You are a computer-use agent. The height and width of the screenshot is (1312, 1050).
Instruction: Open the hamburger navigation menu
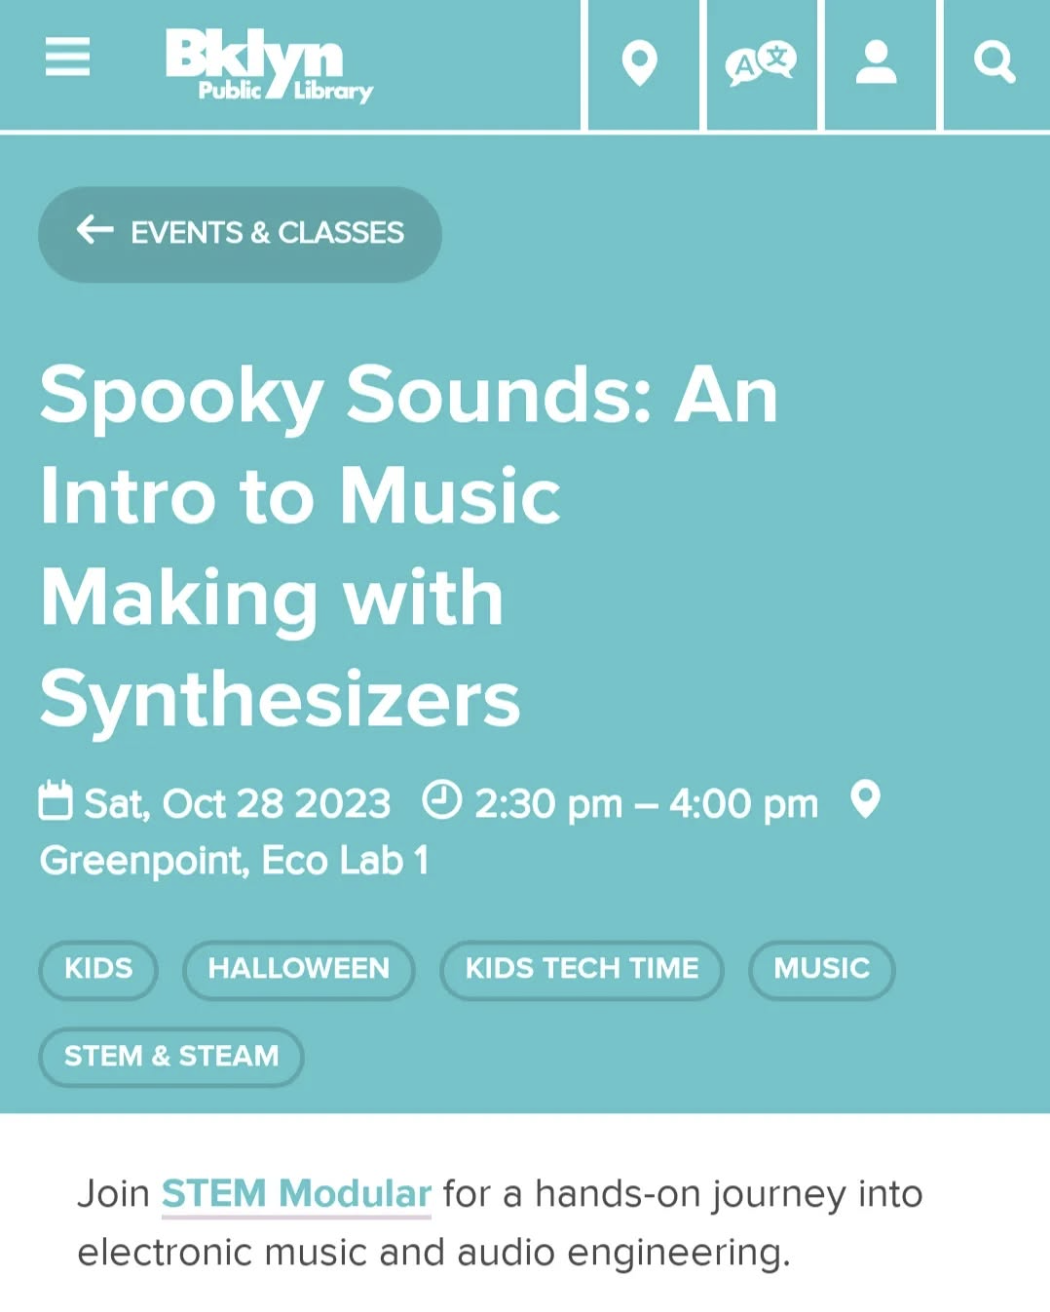[68, 57]
